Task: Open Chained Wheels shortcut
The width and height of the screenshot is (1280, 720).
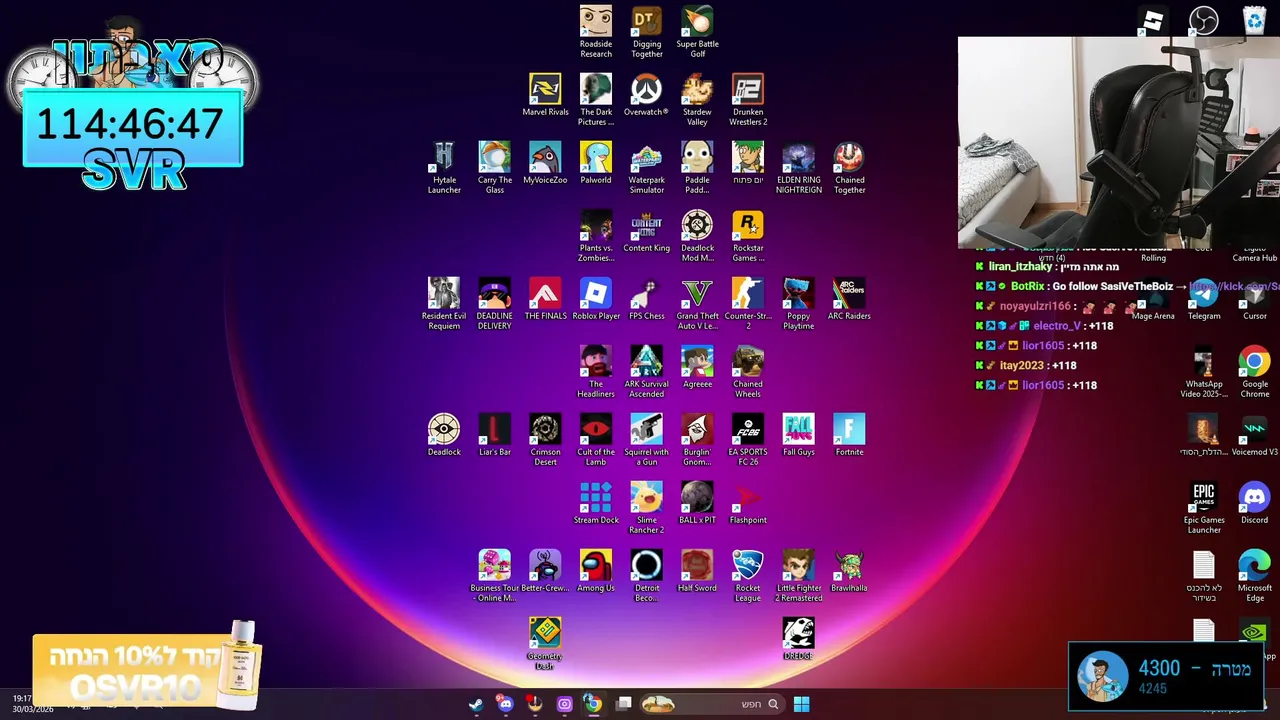Action: [x=748, y=371]
